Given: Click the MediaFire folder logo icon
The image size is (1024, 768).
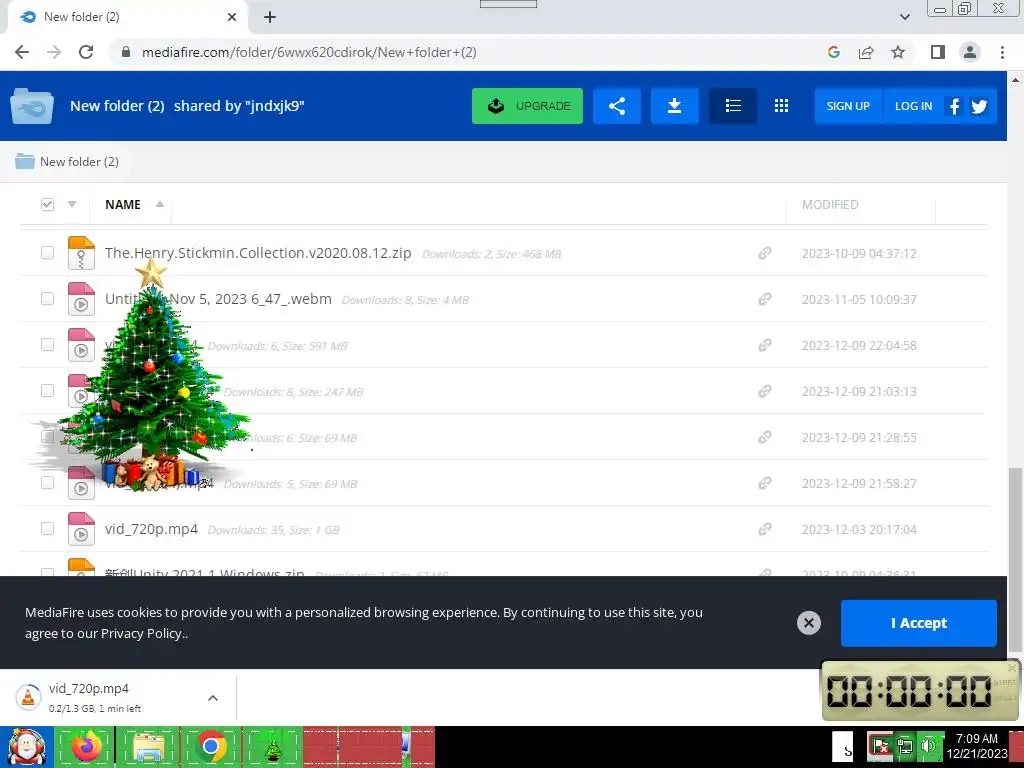Looking at the screenshot, I should [x=31, y=106].
